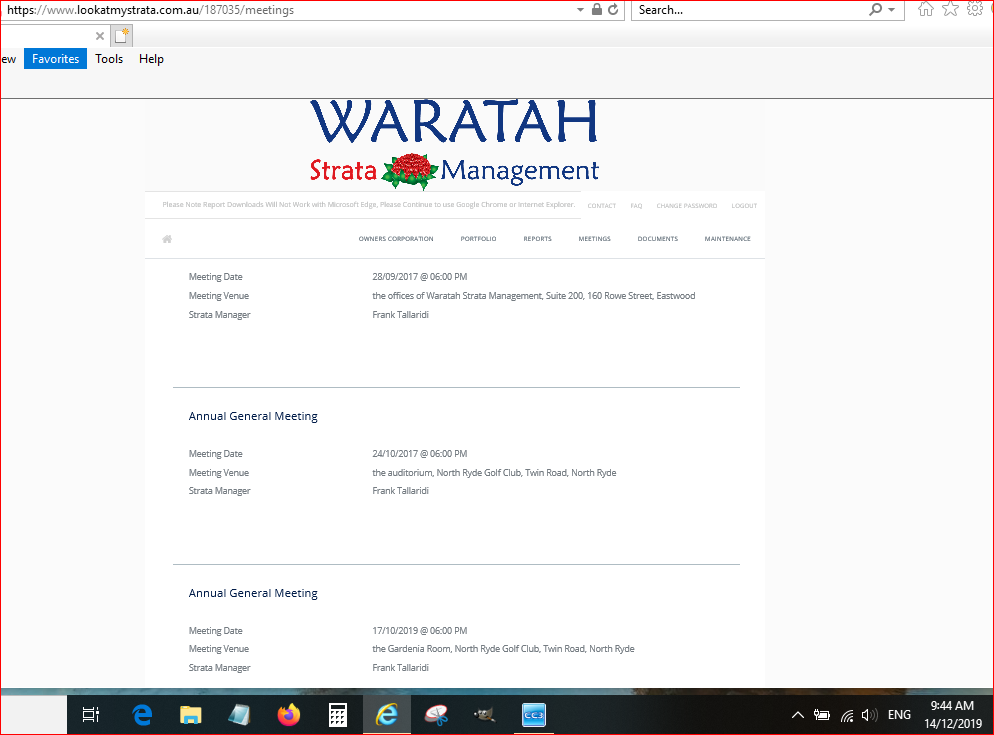Open the Meetings nav item
Image resolution: width=994 pixels, height=735 pixels.
595,239
